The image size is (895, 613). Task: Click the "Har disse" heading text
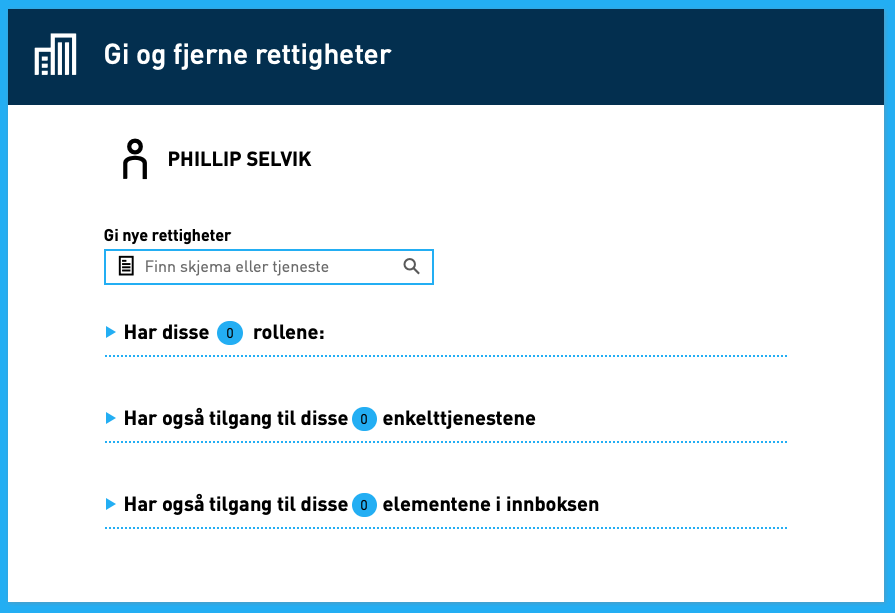point(166,332)
